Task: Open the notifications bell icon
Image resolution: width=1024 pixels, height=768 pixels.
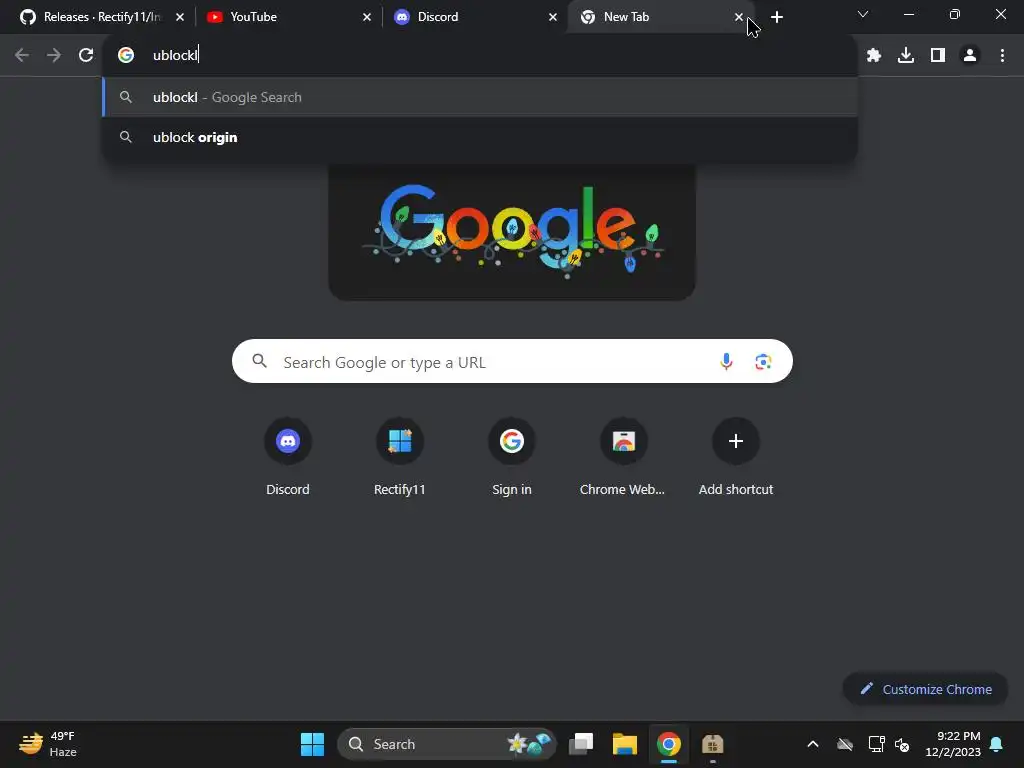Action: pos(997,744)
